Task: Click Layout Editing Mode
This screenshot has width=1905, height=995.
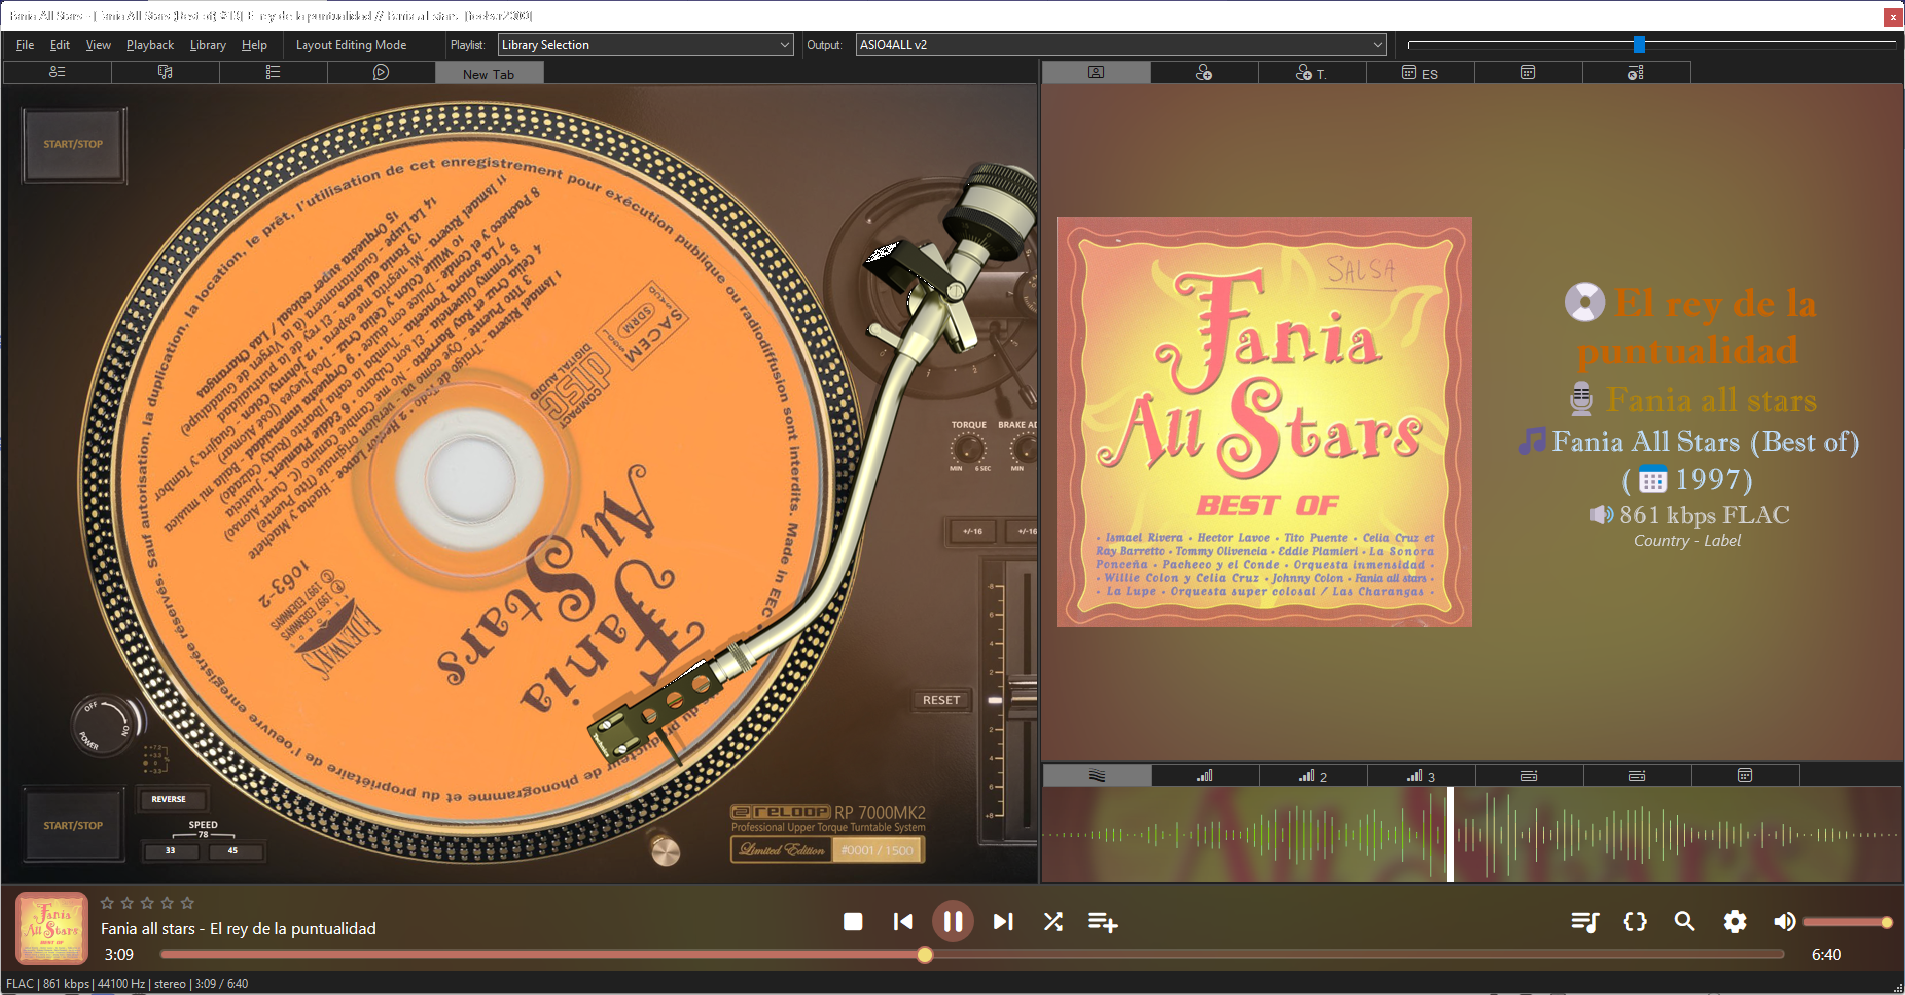Action: [351, 45]
